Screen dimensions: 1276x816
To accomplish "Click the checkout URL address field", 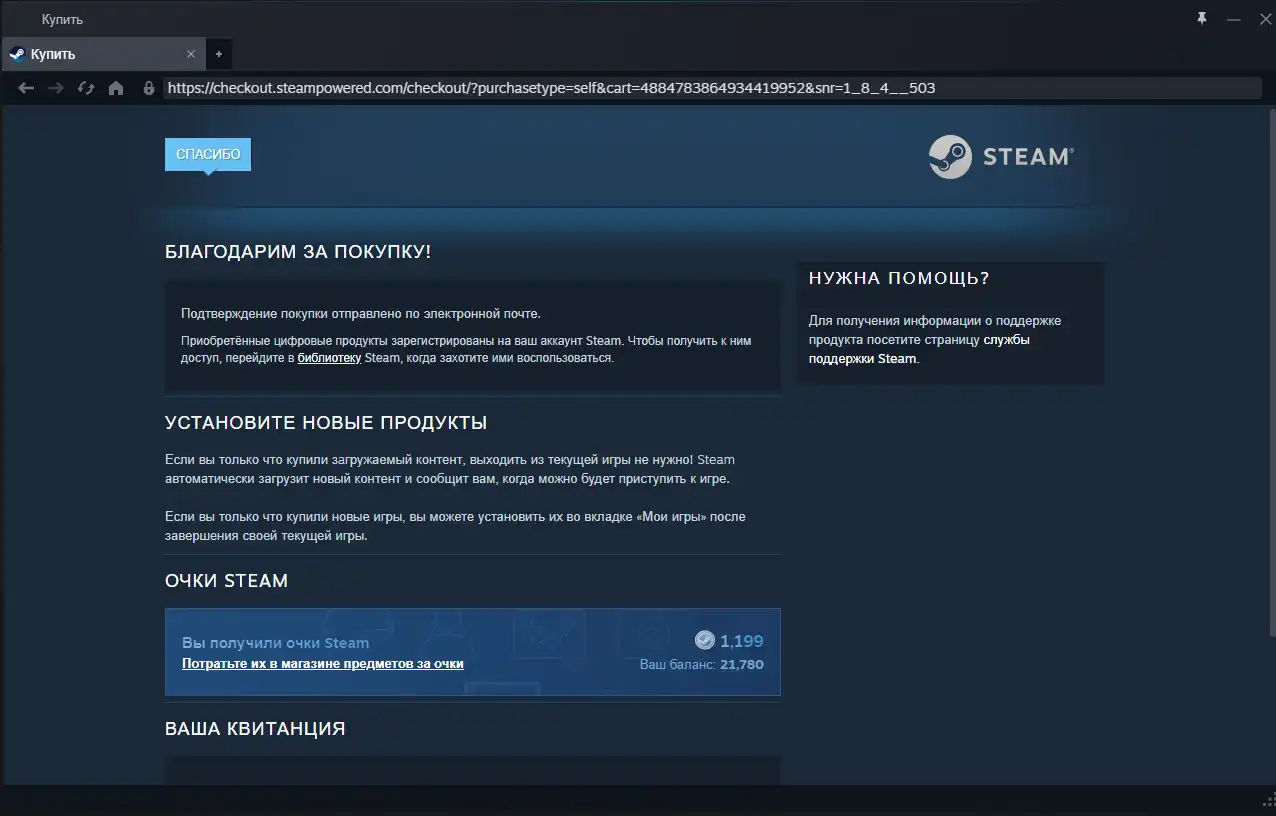I will tap(712, 88).
